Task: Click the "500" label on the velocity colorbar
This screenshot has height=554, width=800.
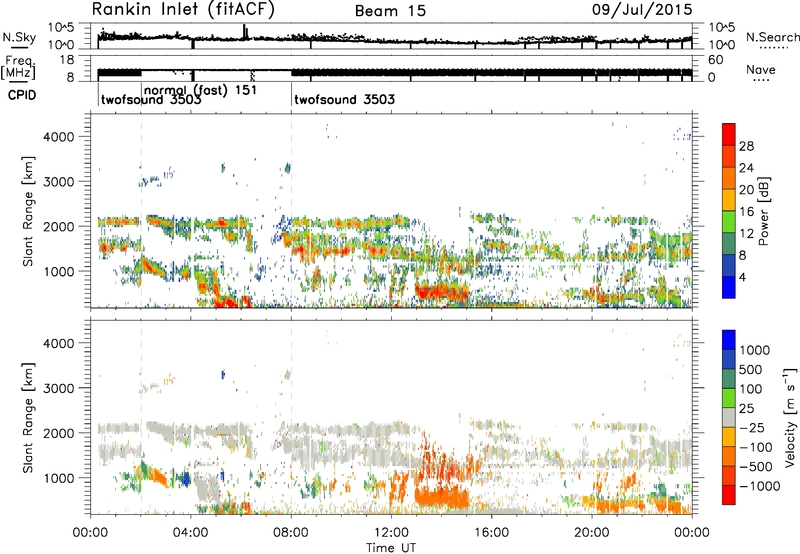Action: (x=751, y=370)
